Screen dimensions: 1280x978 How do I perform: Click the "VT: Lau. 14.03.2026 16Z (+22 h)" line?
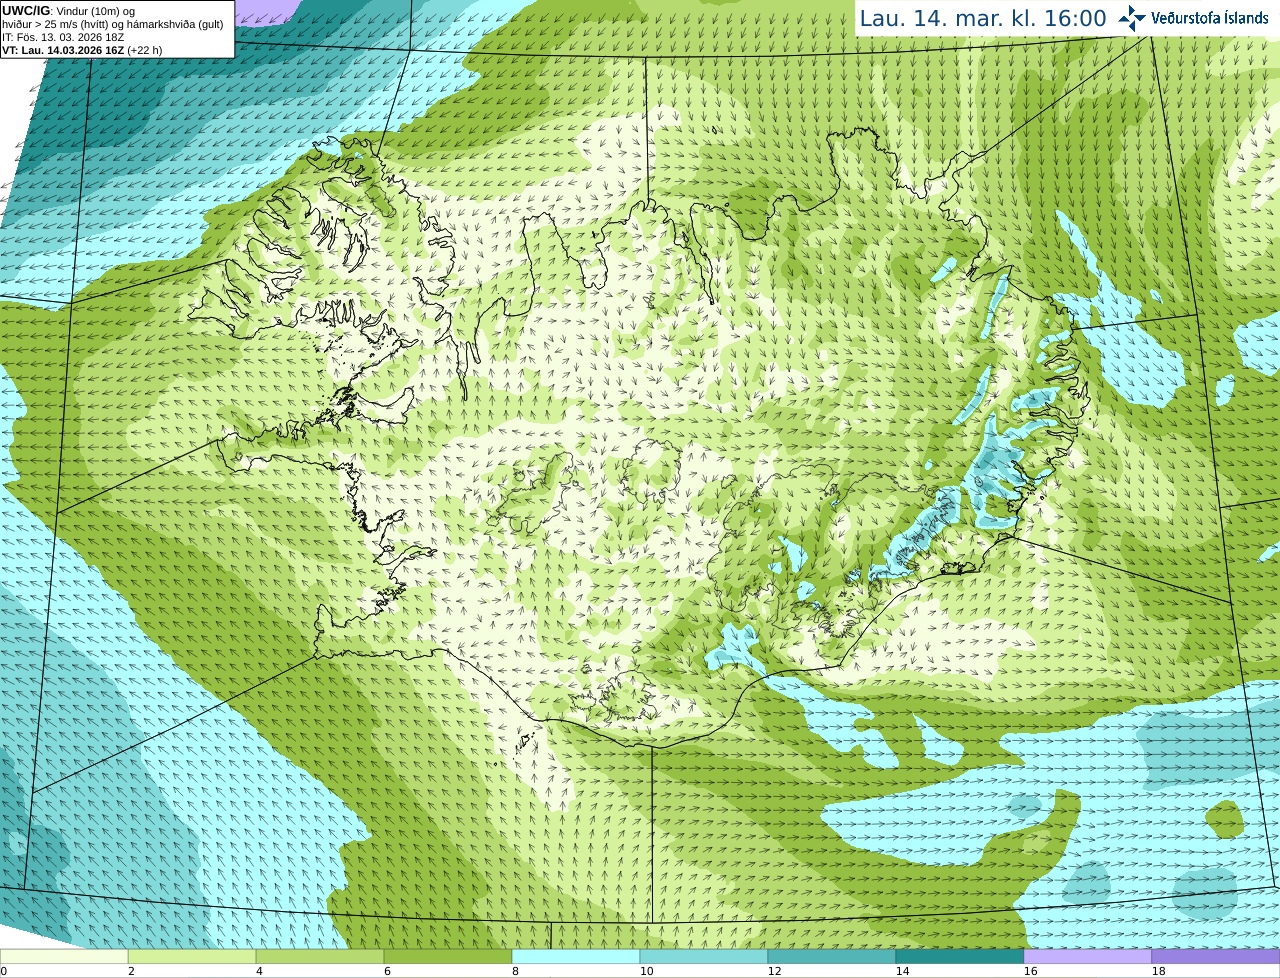pos(82,50)
